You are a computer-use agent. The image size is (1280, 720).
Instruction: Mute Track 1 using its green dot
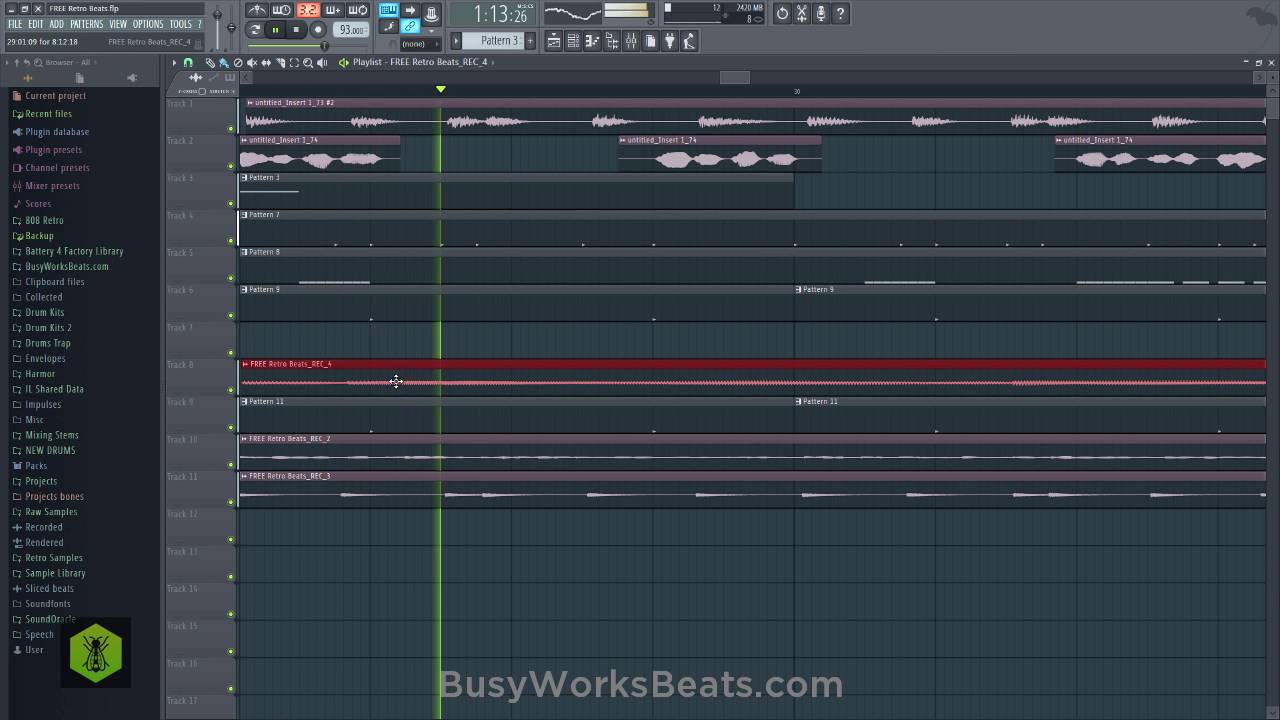click(x=231, y=128)
